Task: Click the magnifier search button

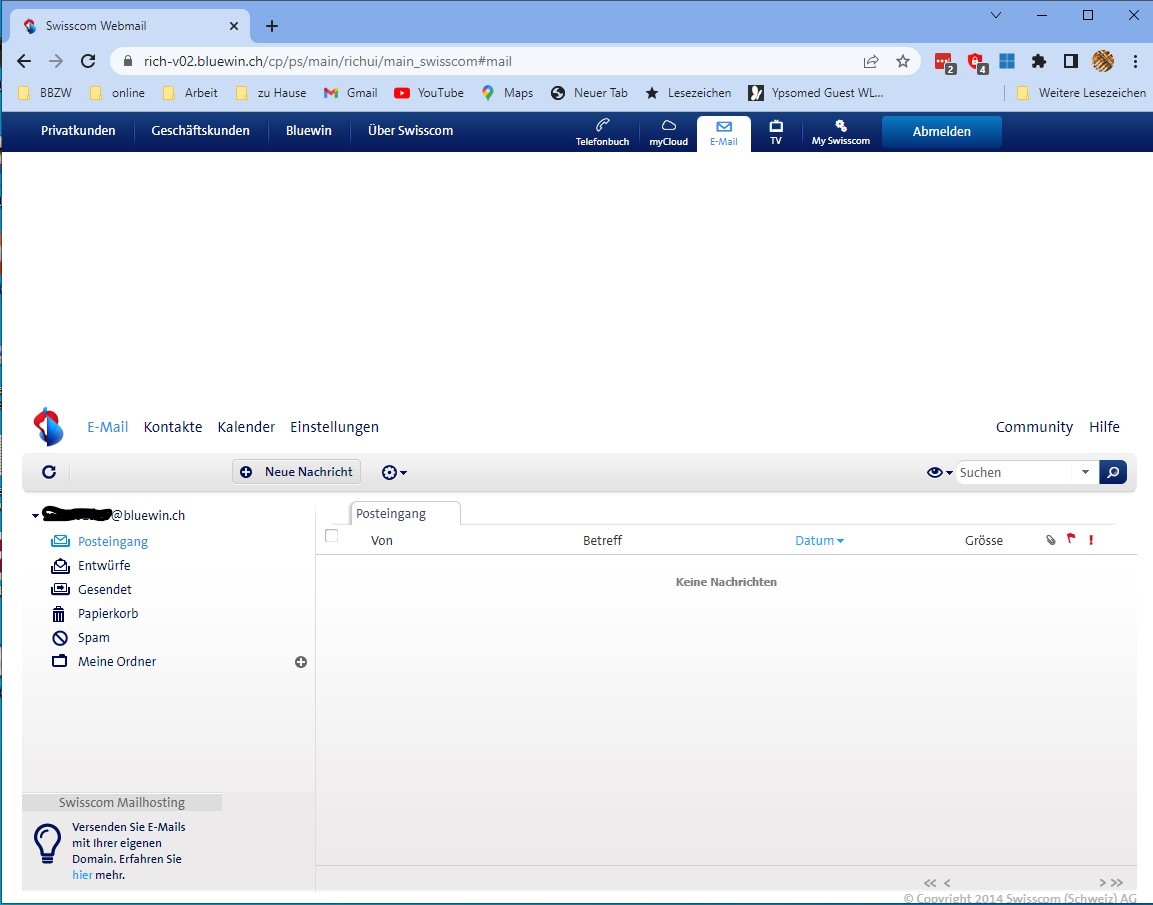Action: (1113, 472)
